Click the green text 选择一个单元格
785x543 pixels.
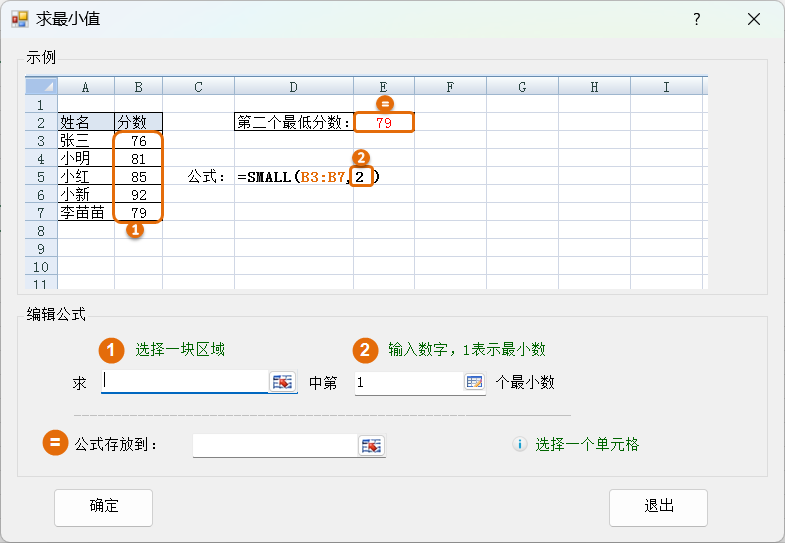tap(587, 444)
